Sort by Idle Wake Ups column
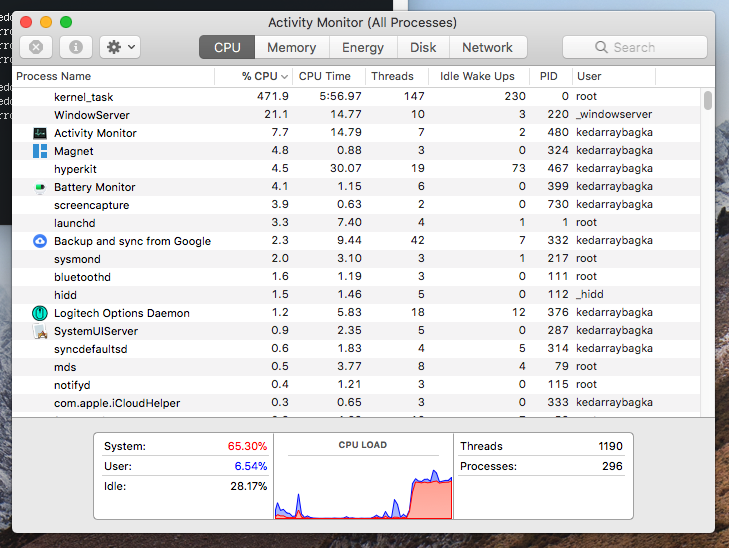The width and height of the screenshot is (729, 548). point(478,76)
